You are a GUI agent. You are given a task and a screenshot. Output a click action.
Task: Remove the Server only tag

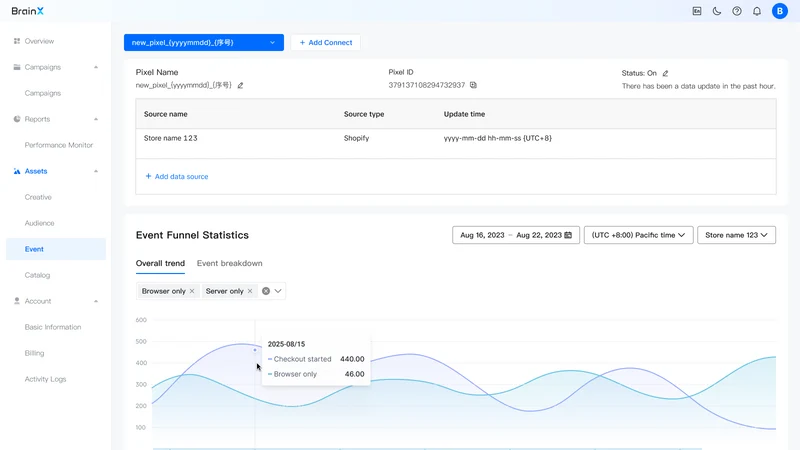[x=249, y=291]
